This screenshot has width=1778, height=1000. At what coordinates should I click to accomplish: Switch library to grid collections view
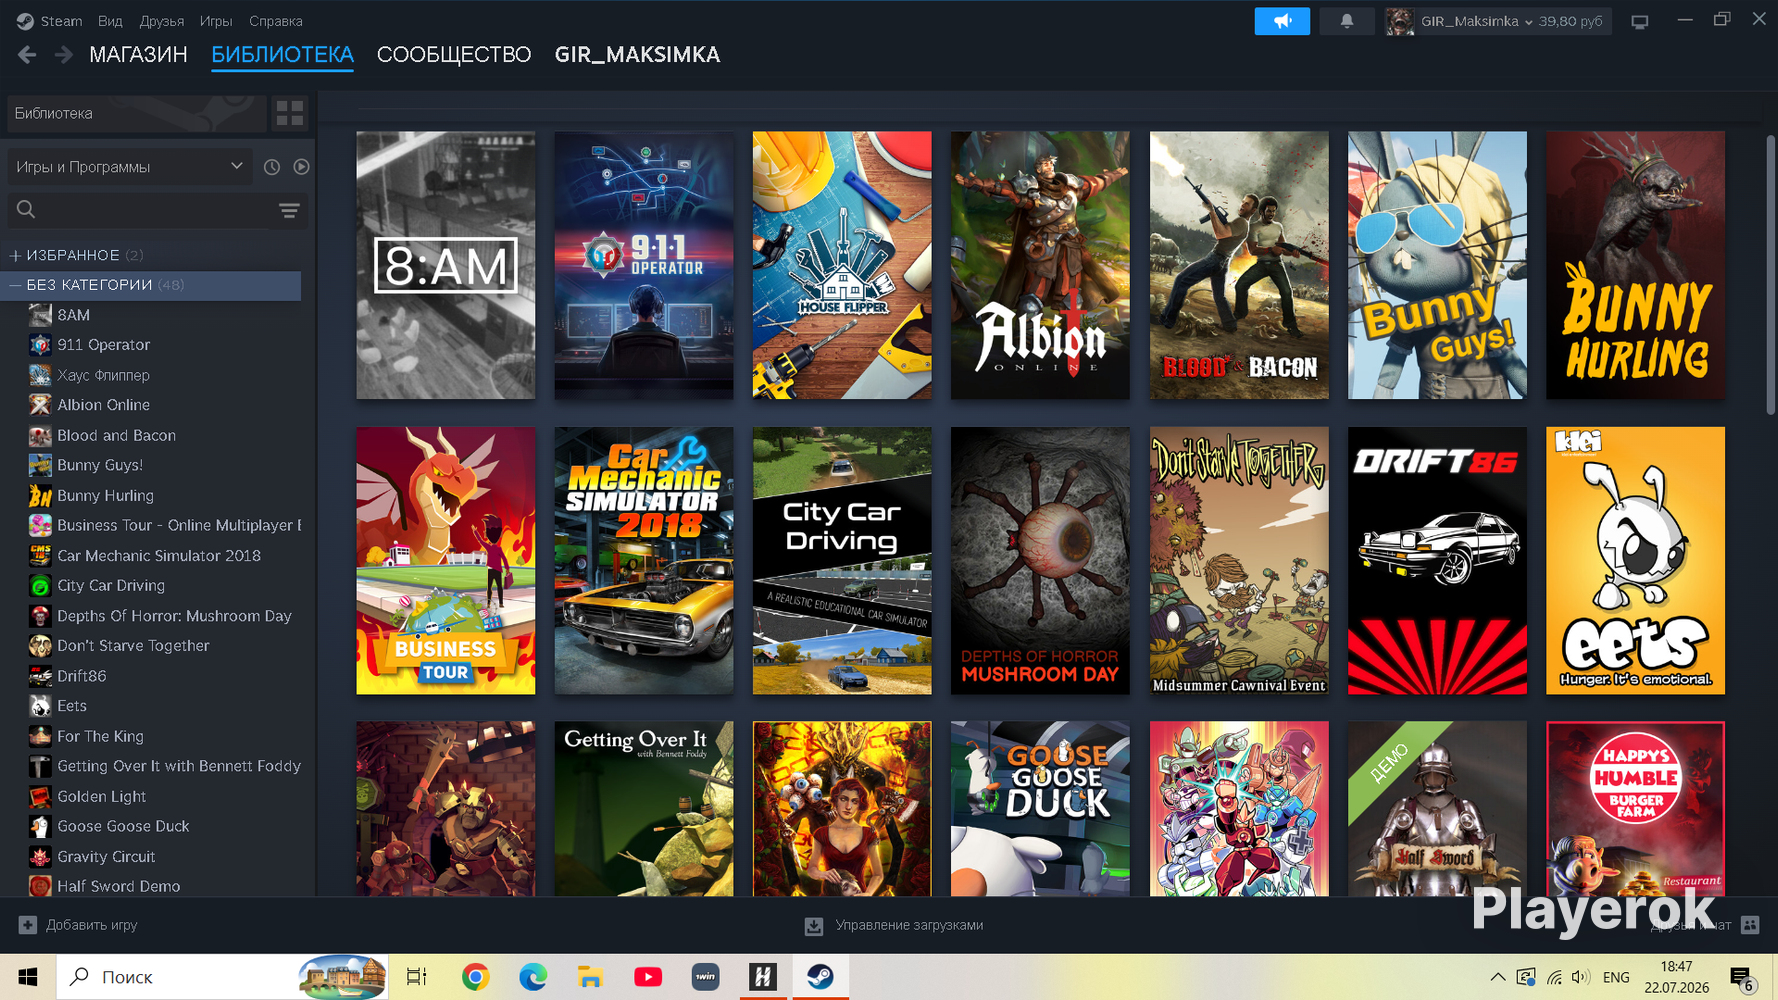[x=290, y=113]
